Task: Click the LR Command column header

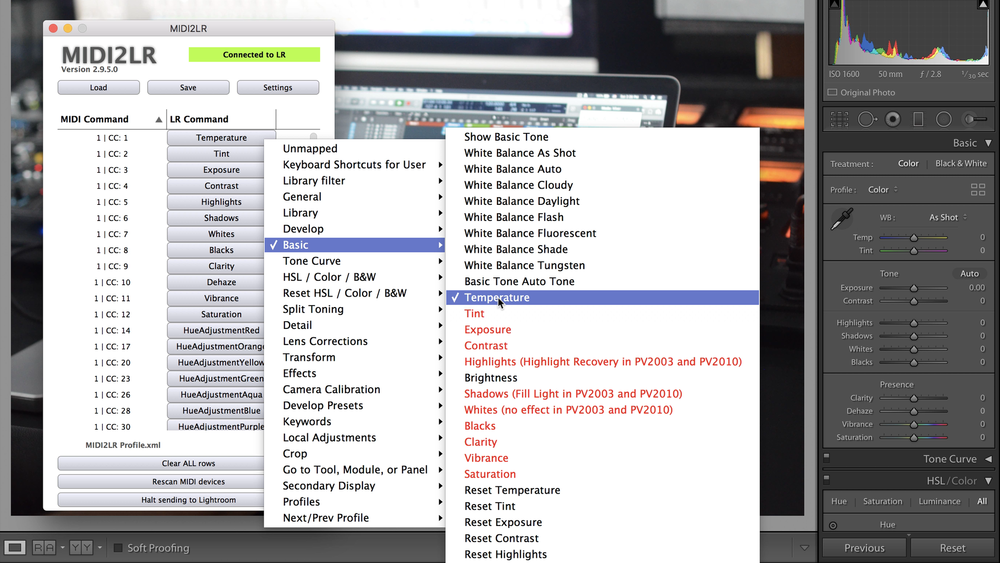Action: click(221, 119)
